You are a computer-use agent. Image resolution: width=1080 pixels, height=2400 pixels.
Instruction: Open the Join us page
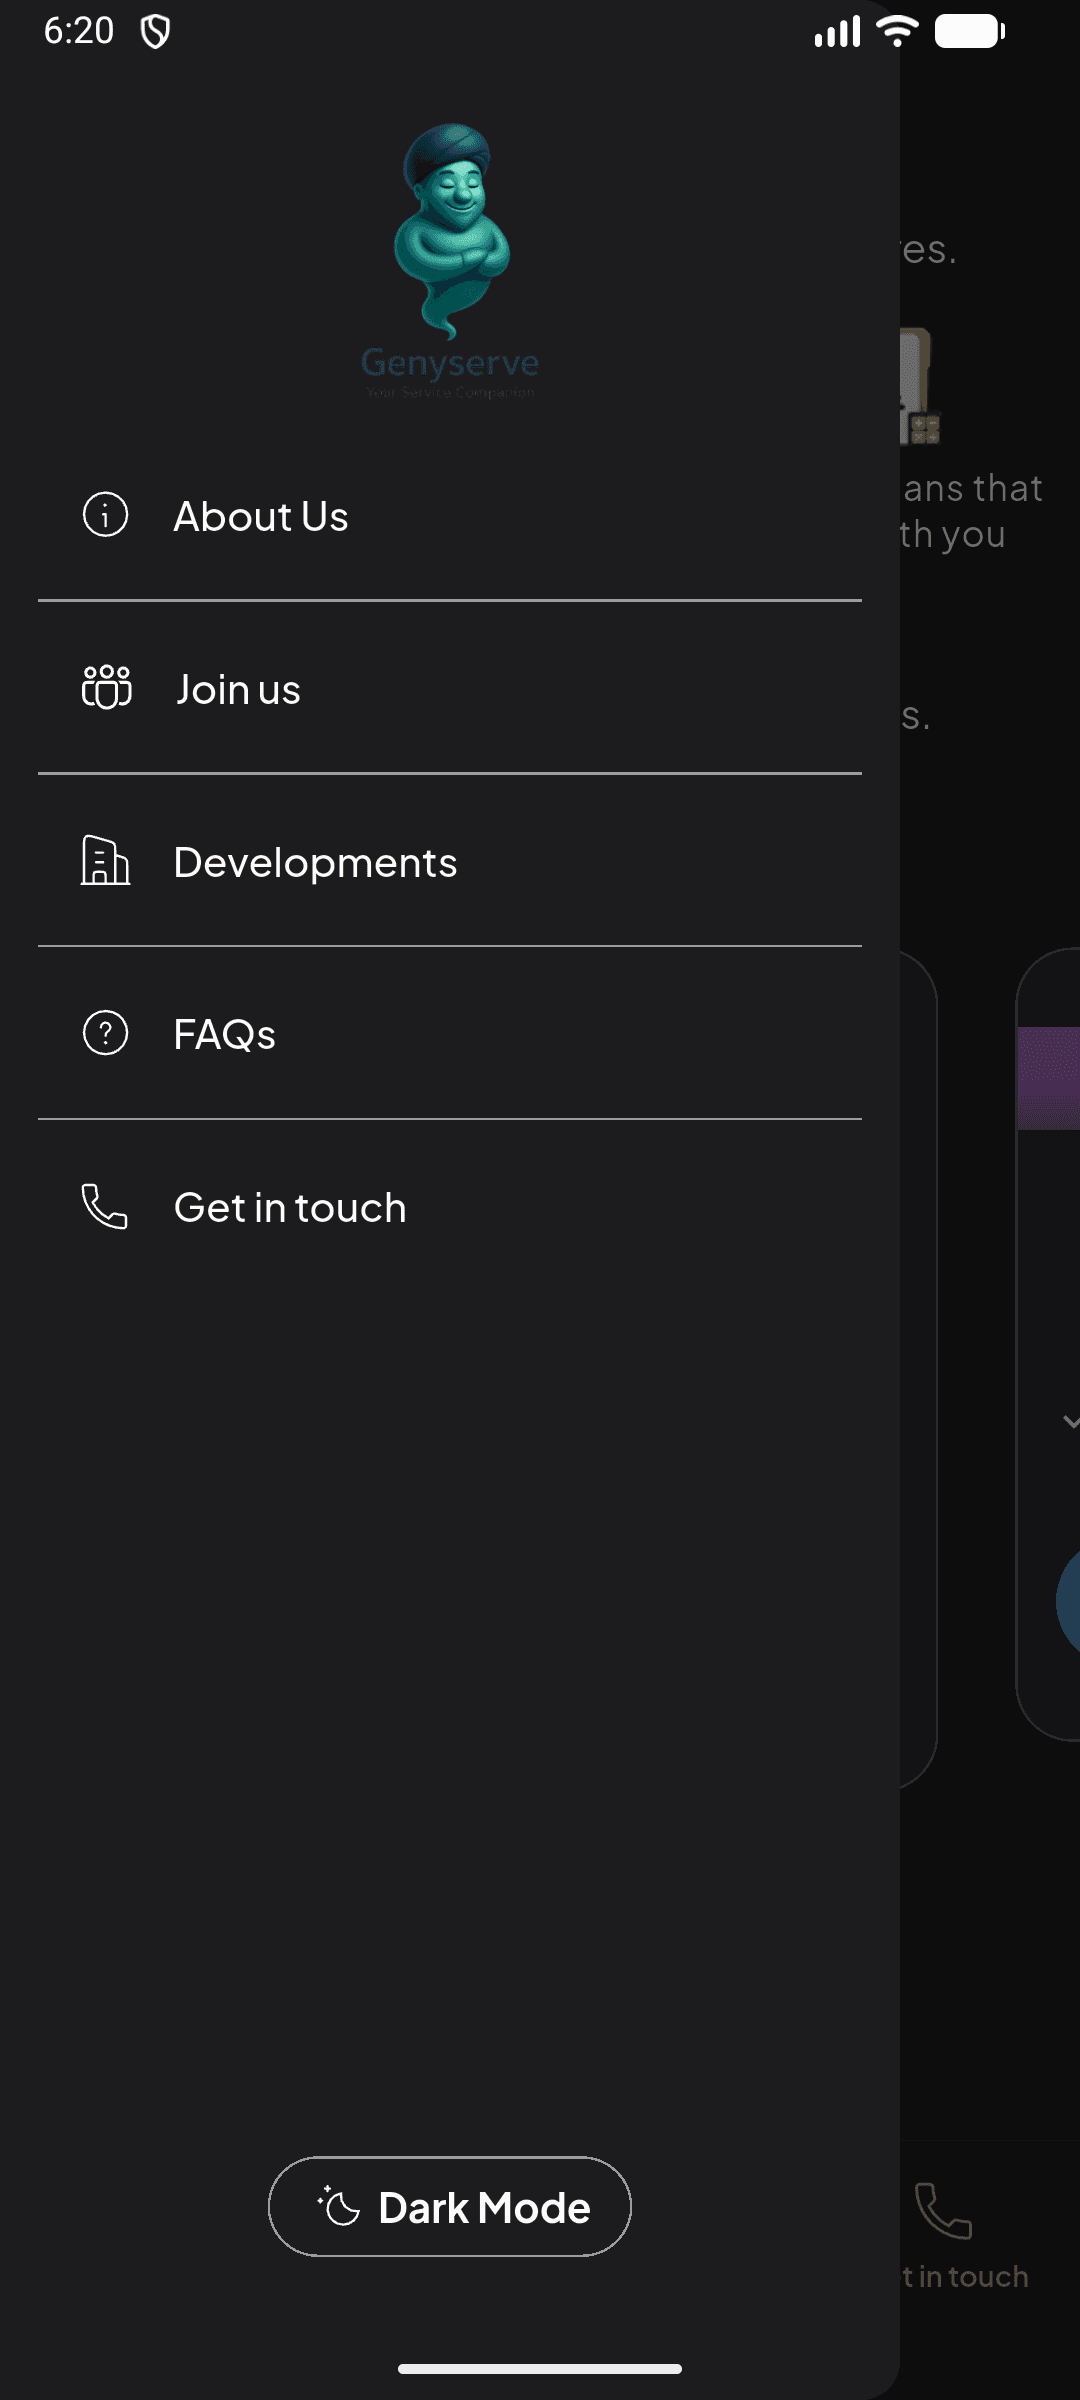[x=237, y=688]
